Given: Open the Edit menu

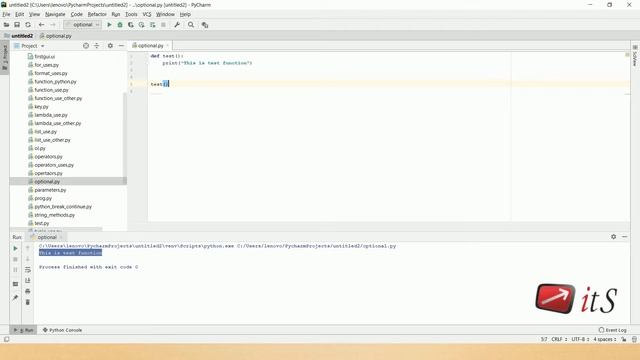Looking at the screenshot, I should pyautogui.click(x=20, y=14).
